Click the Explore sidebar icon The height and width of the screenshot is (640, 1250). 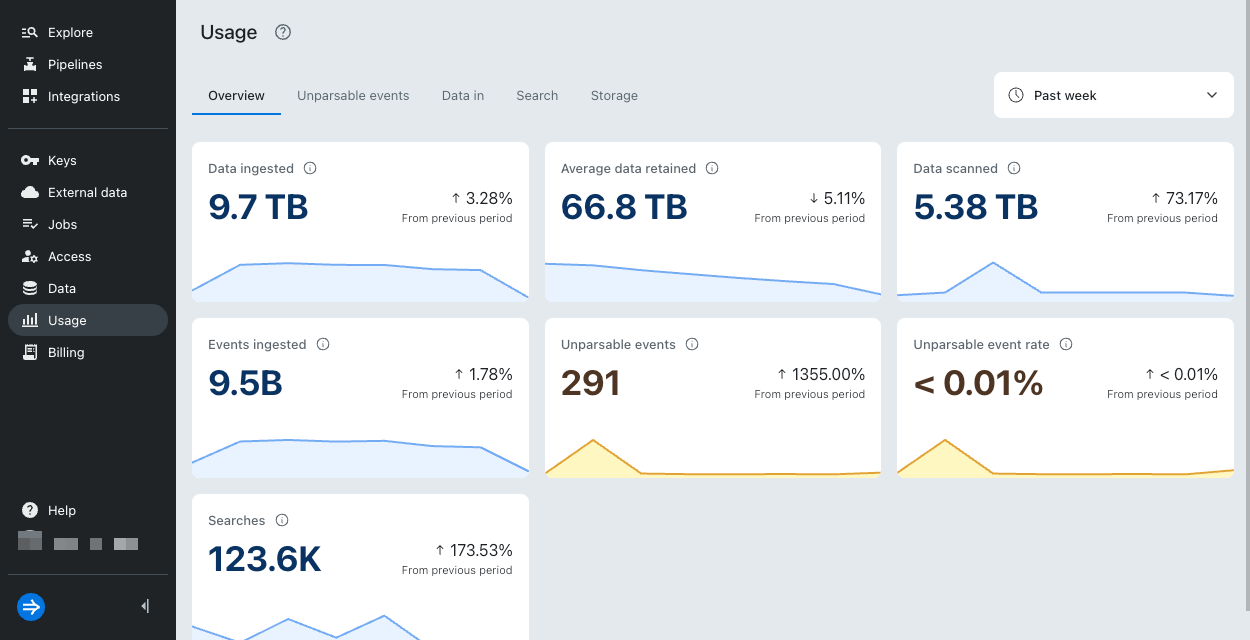(30, 32)
